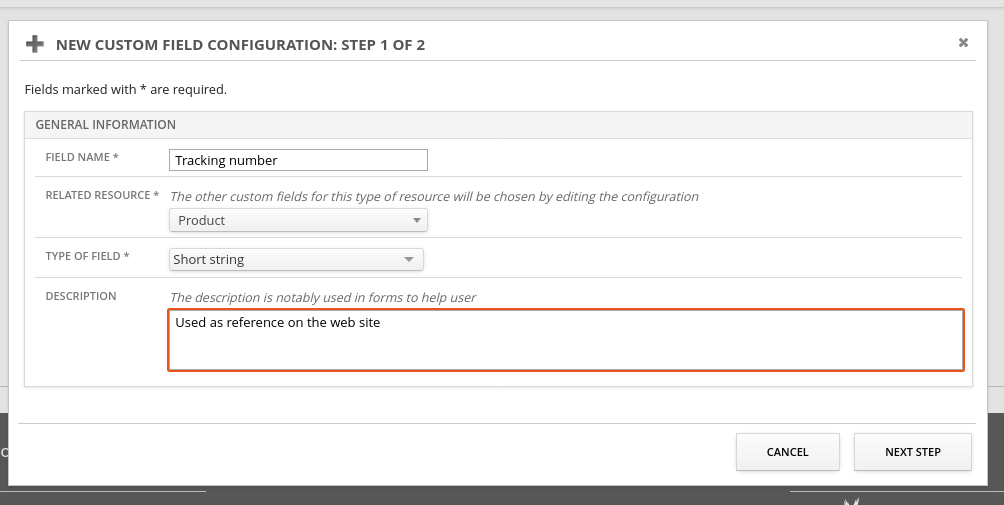The height and width of the screenshot is (505, 1004).
Task: Click the plus icon in the dialog header
Action: pos(35,44)
